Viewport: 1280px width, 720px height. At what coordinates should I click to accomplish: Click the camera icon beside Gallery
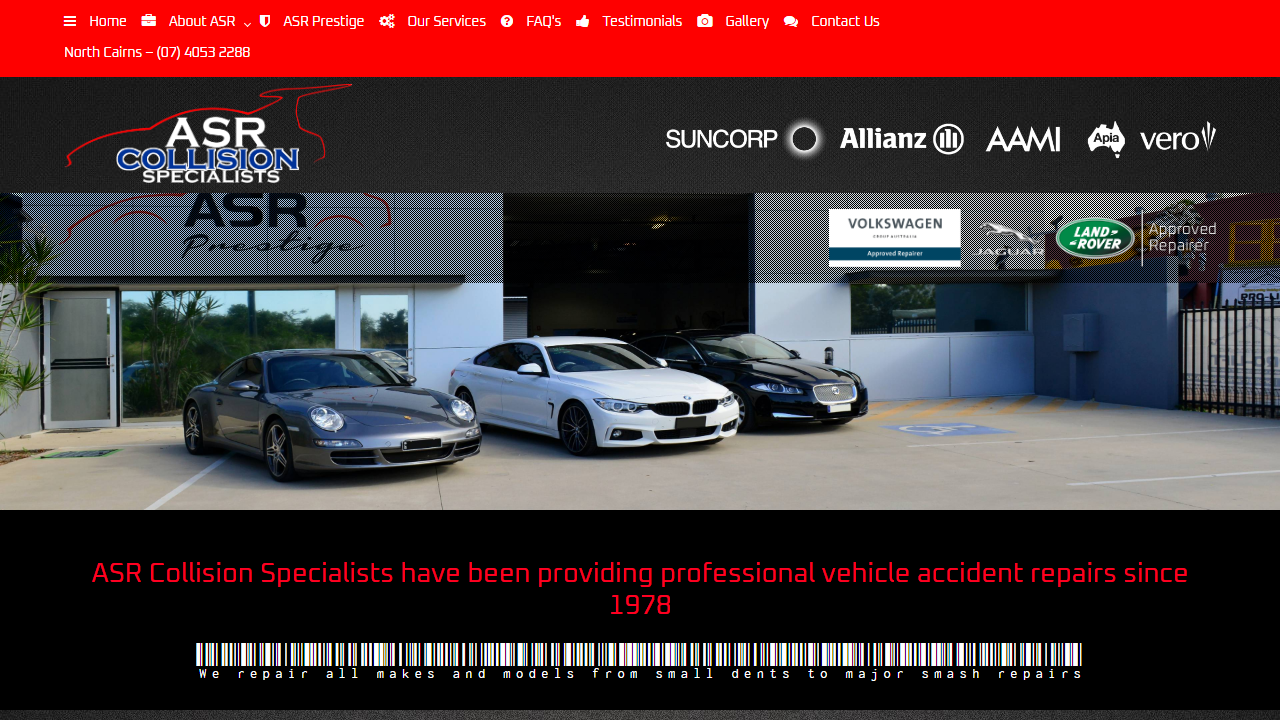705,21
